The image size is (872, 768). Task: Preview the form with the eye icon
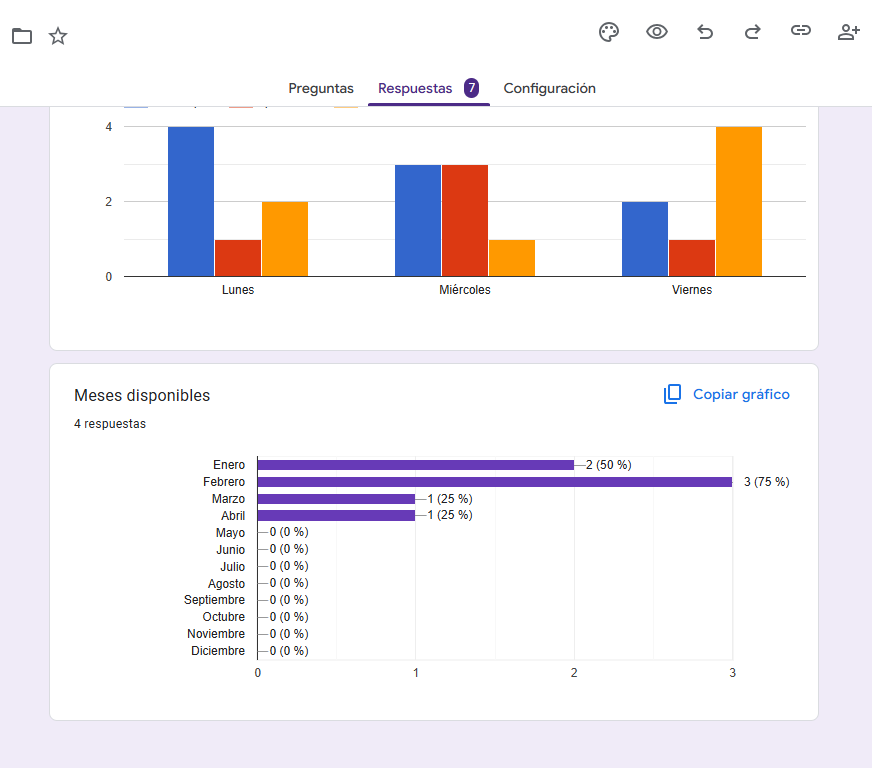(x=657, y=32)
